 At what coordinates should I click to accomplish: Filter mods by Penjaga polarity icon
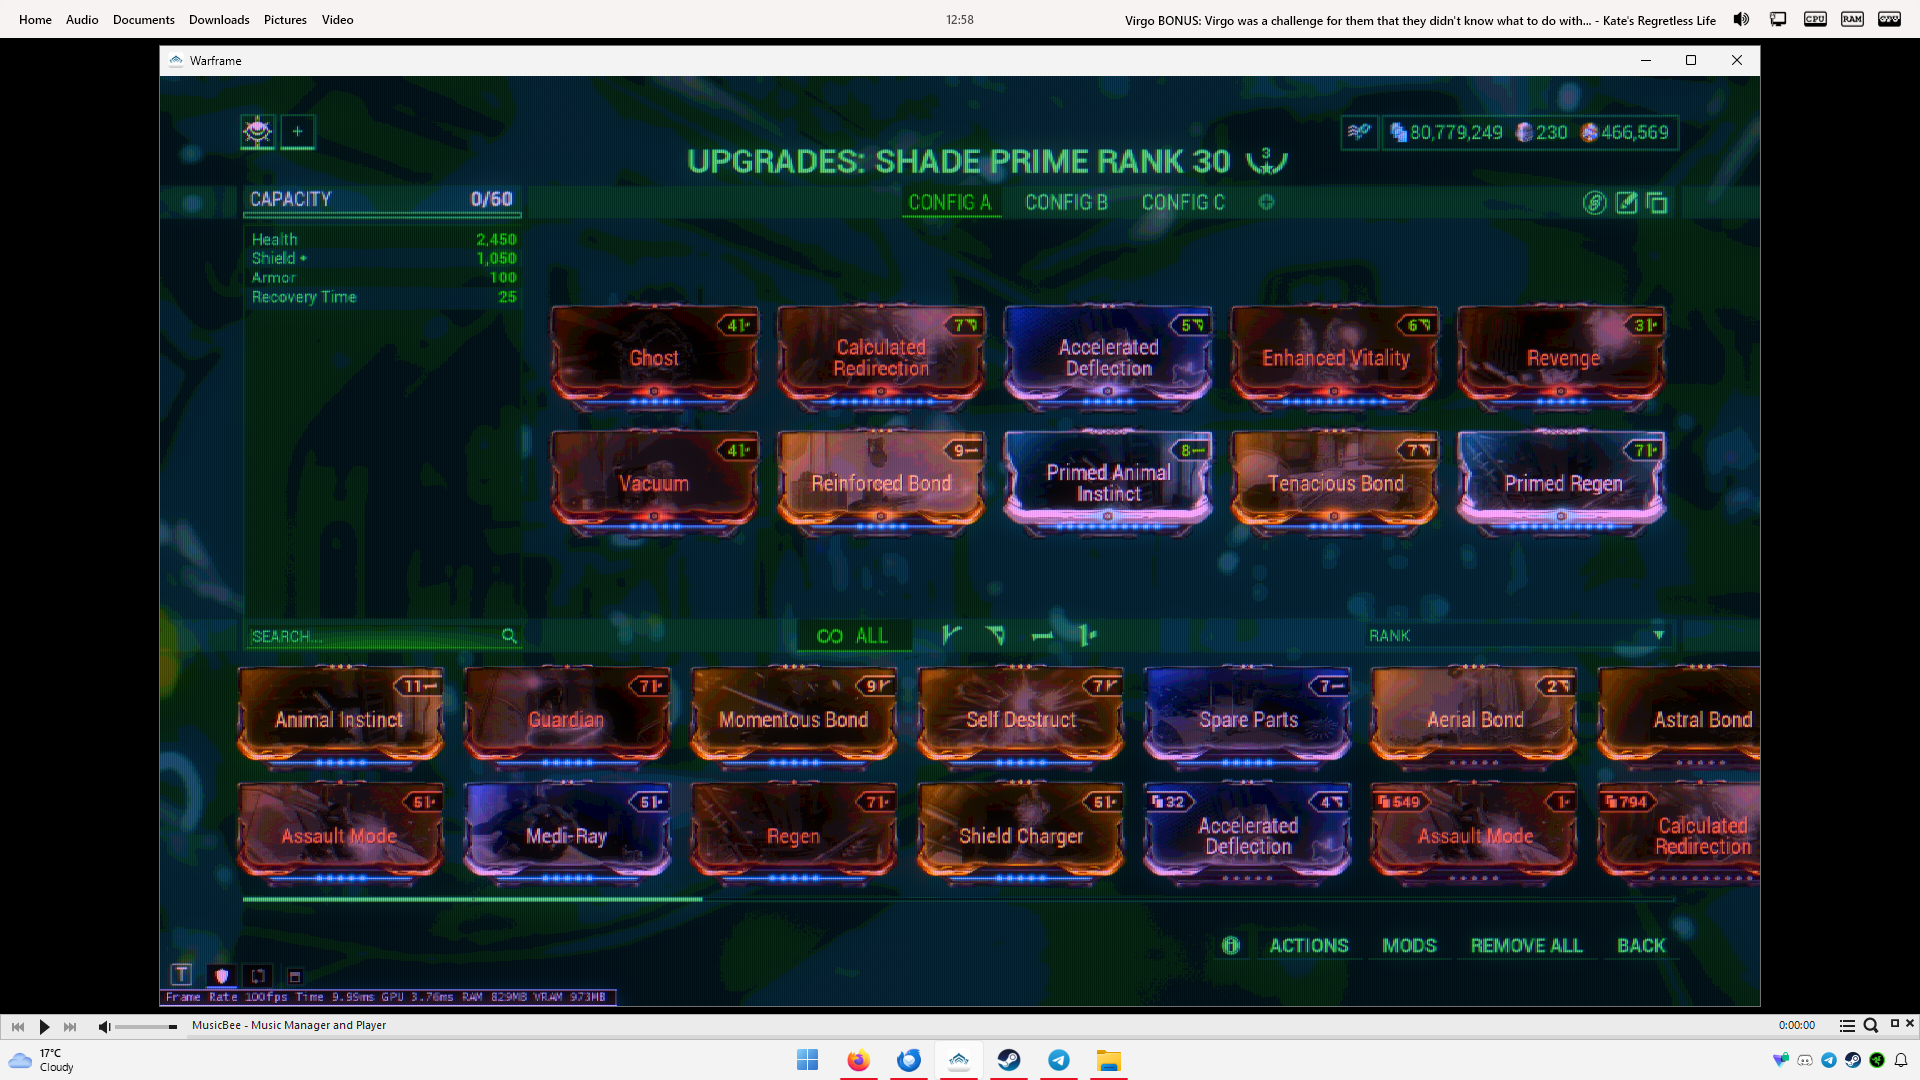[1088, 635]
